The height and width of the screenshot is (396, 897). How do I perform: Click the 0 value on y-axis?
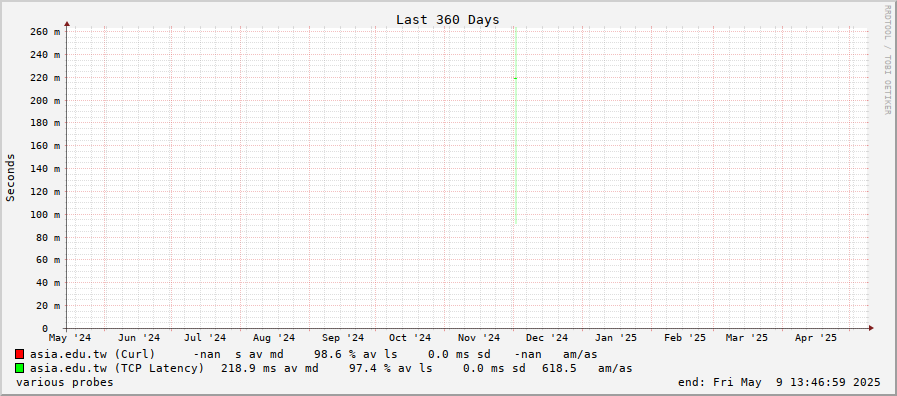[x=45, y=328]
